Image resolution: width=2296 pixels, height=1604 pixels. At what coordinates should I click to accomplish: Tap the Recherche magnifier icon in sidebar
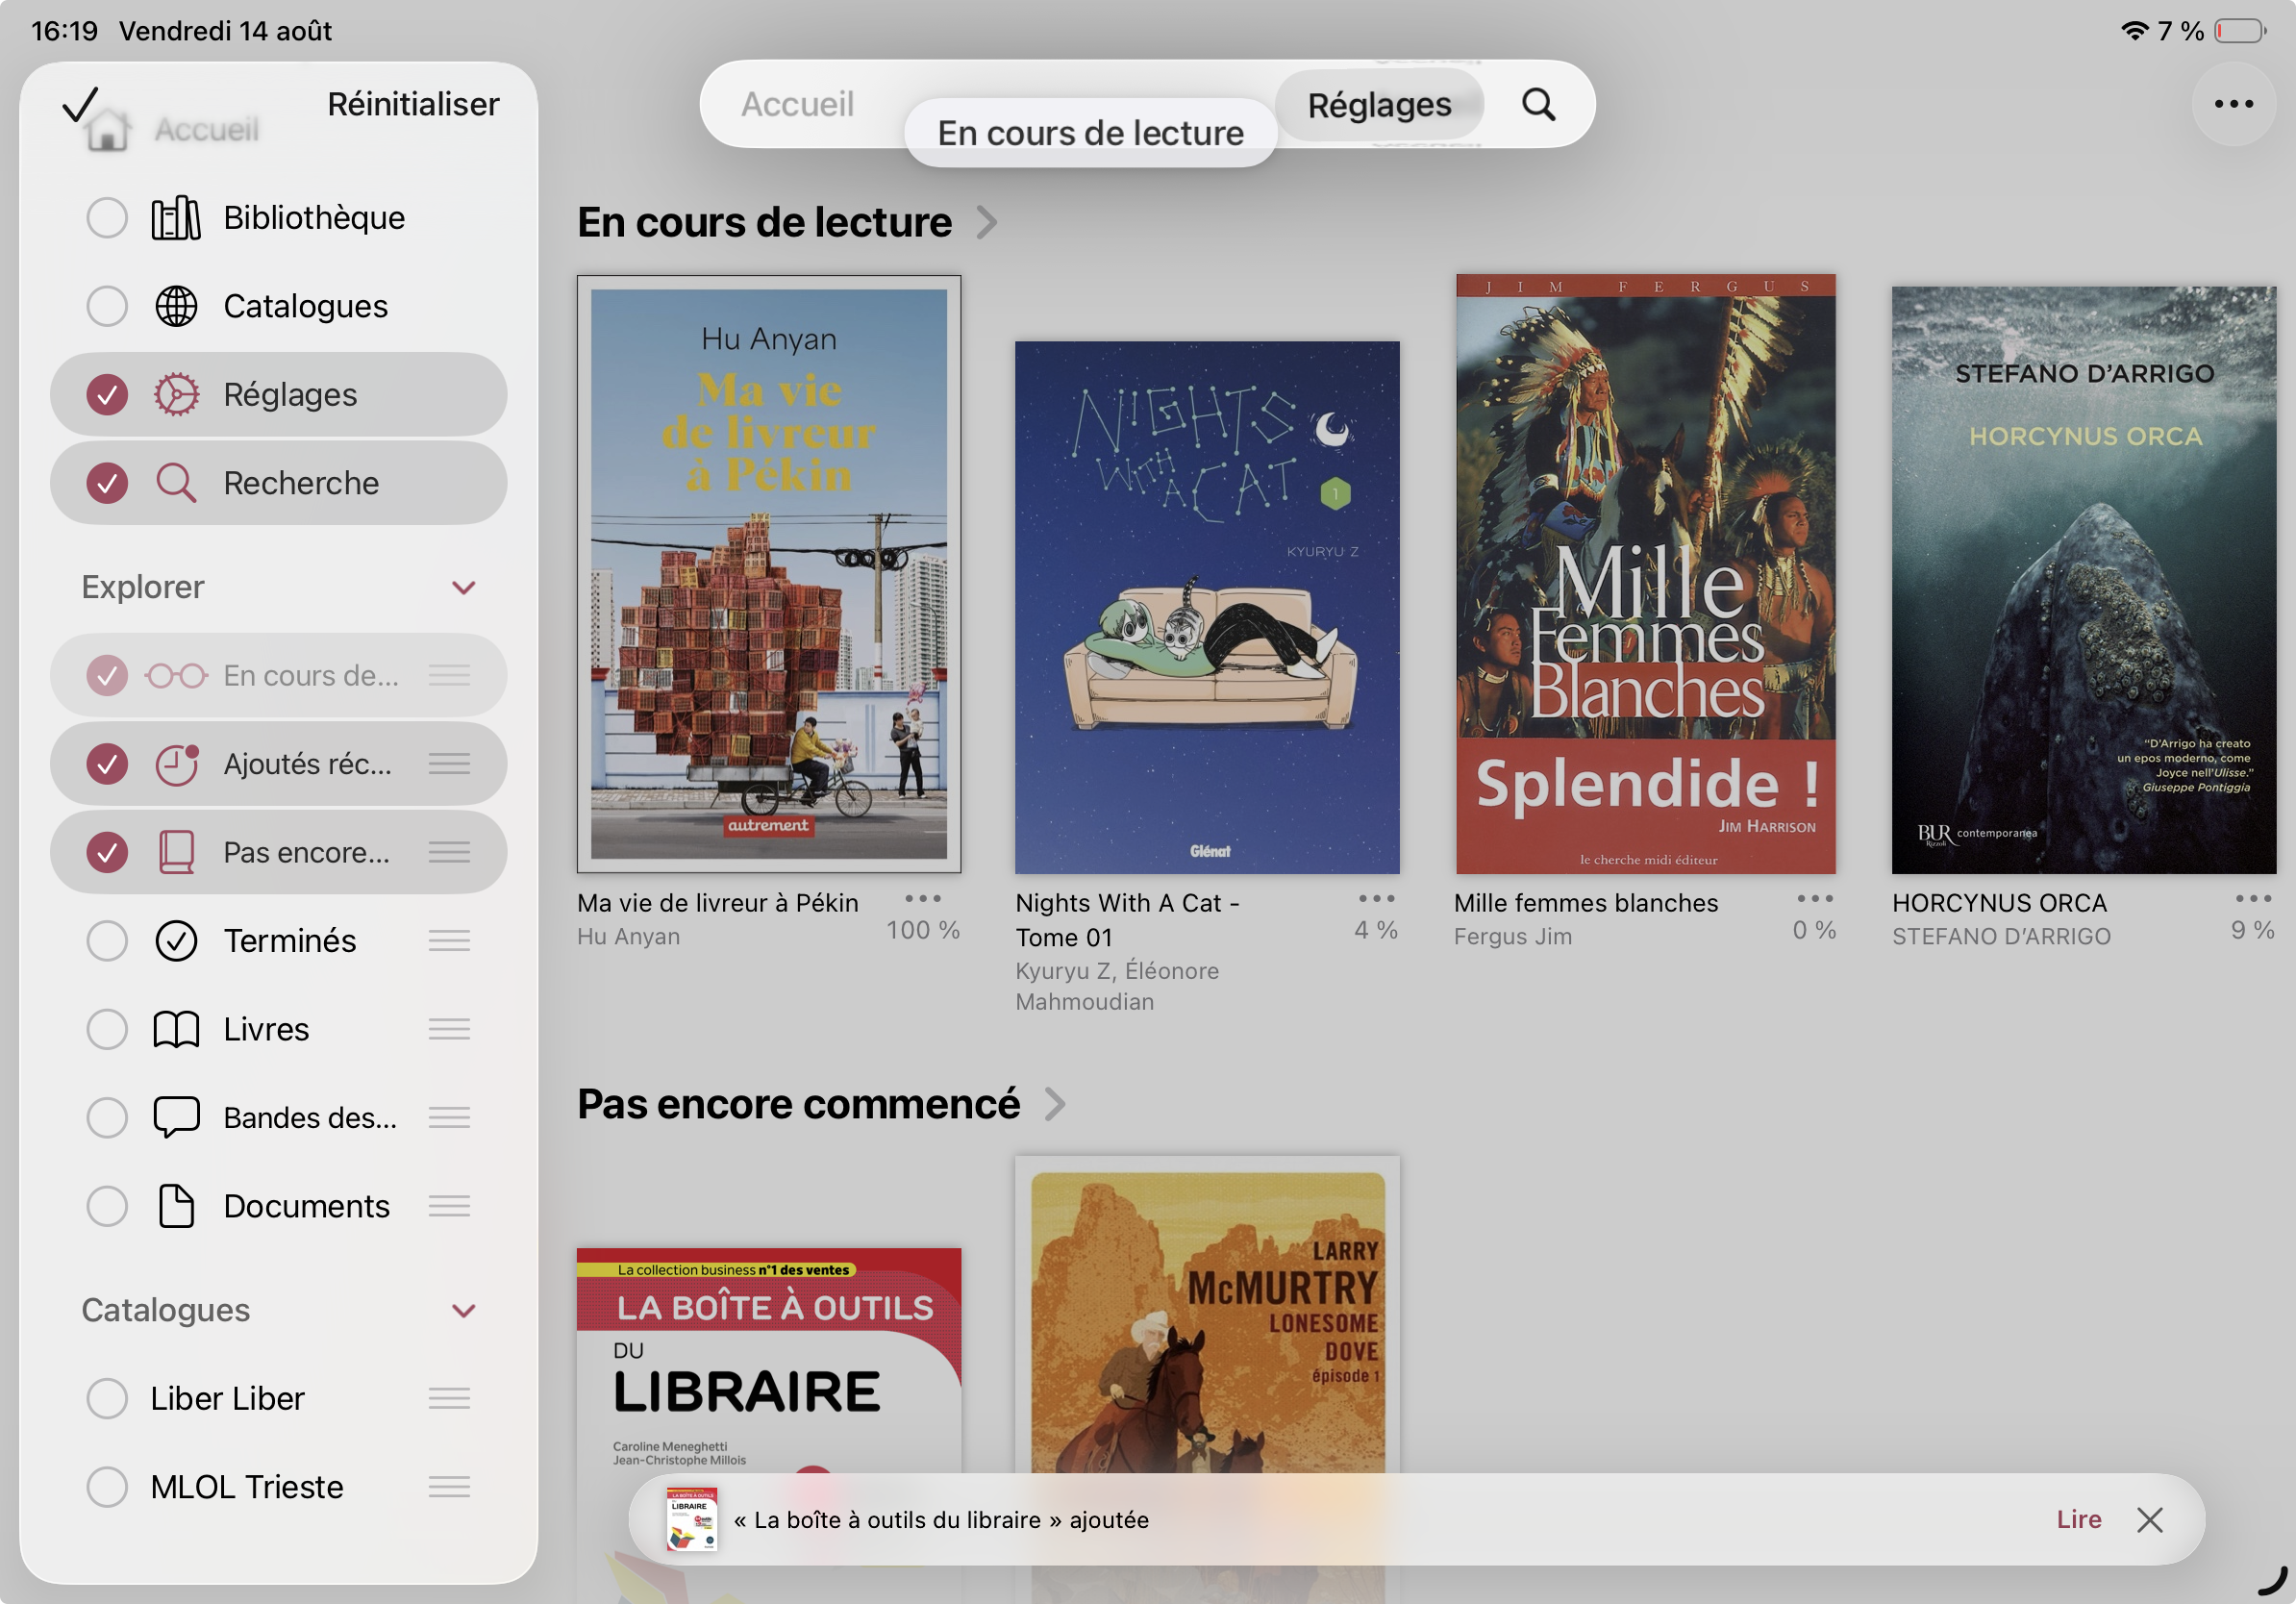pyautogui.click(x=176, y=483)
